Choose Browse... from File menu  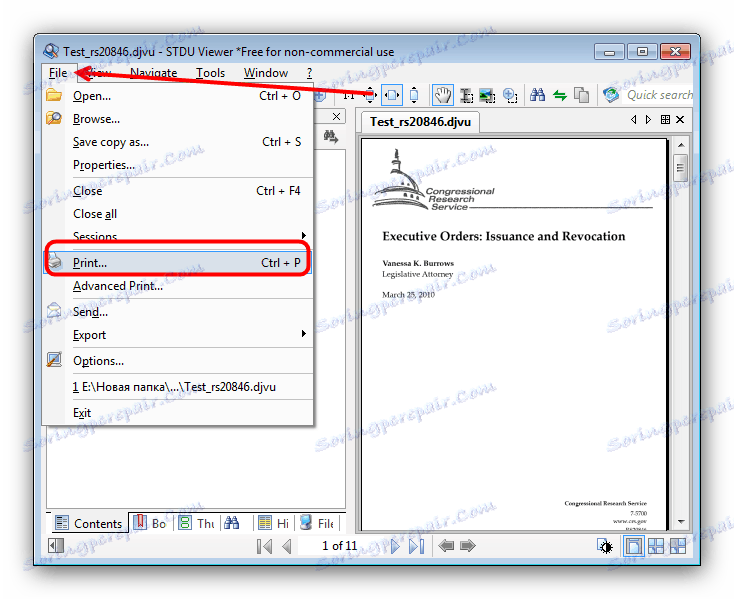click(178, 119)
